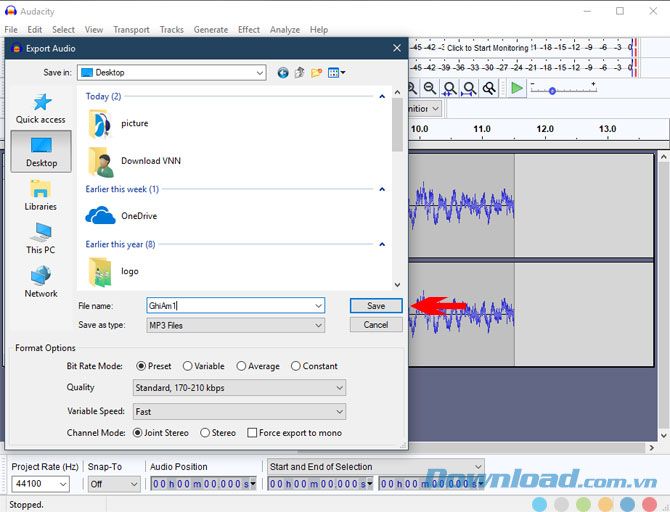The height and width of the screenshot is (512, 670).
Task: Click scroll-down arrow in file list
Action: tap(397, 285)
